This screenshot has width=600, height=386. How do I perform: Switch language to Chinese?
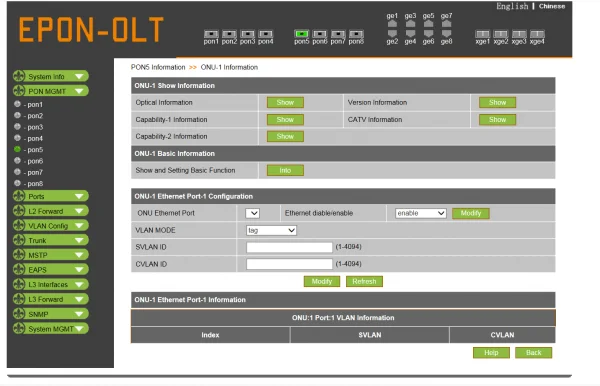pos(552,6)
